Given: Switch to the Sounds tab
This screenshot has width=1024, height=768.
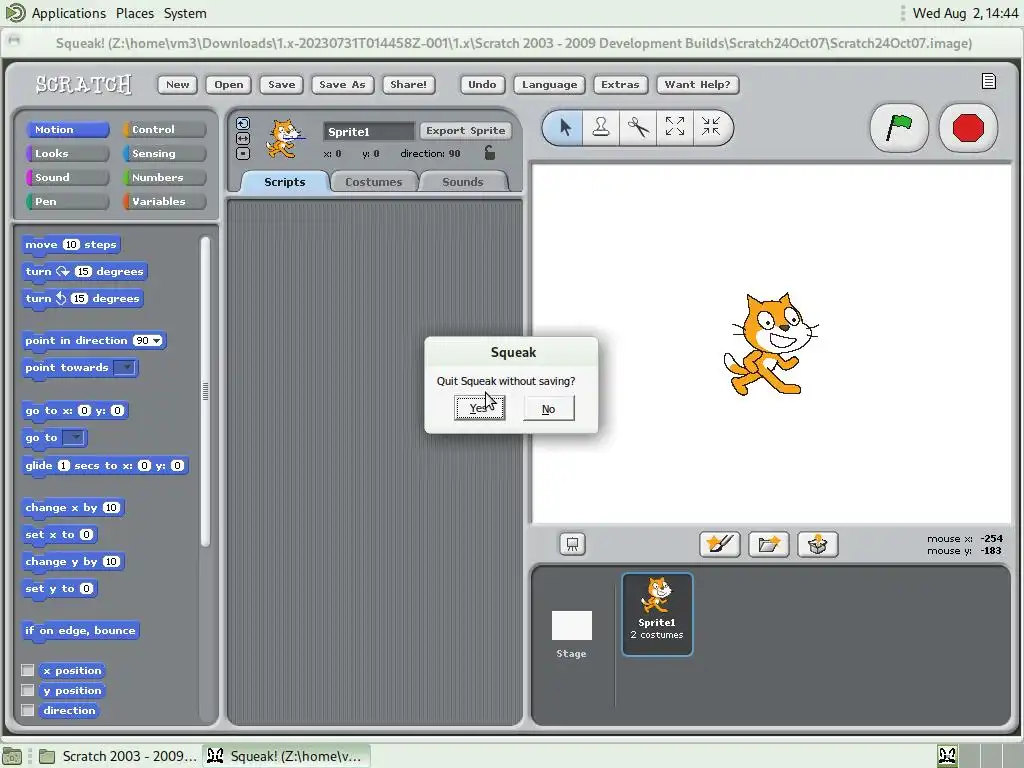Looking at the screenshot, I should 462,182.
